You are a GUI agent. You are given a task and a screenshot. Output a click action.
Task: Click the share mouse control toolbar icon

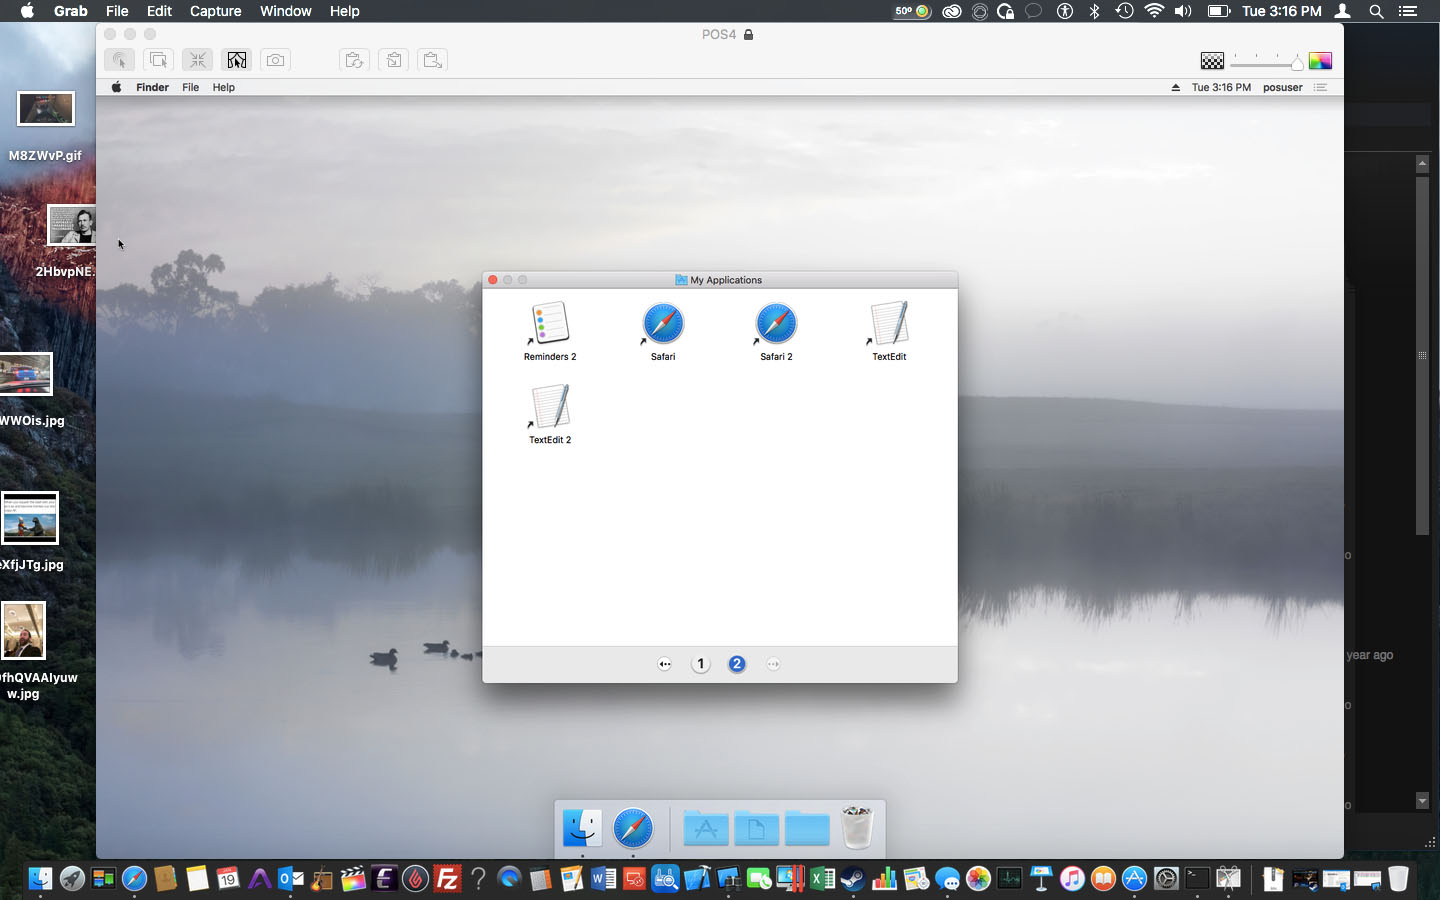click(158, 60)
